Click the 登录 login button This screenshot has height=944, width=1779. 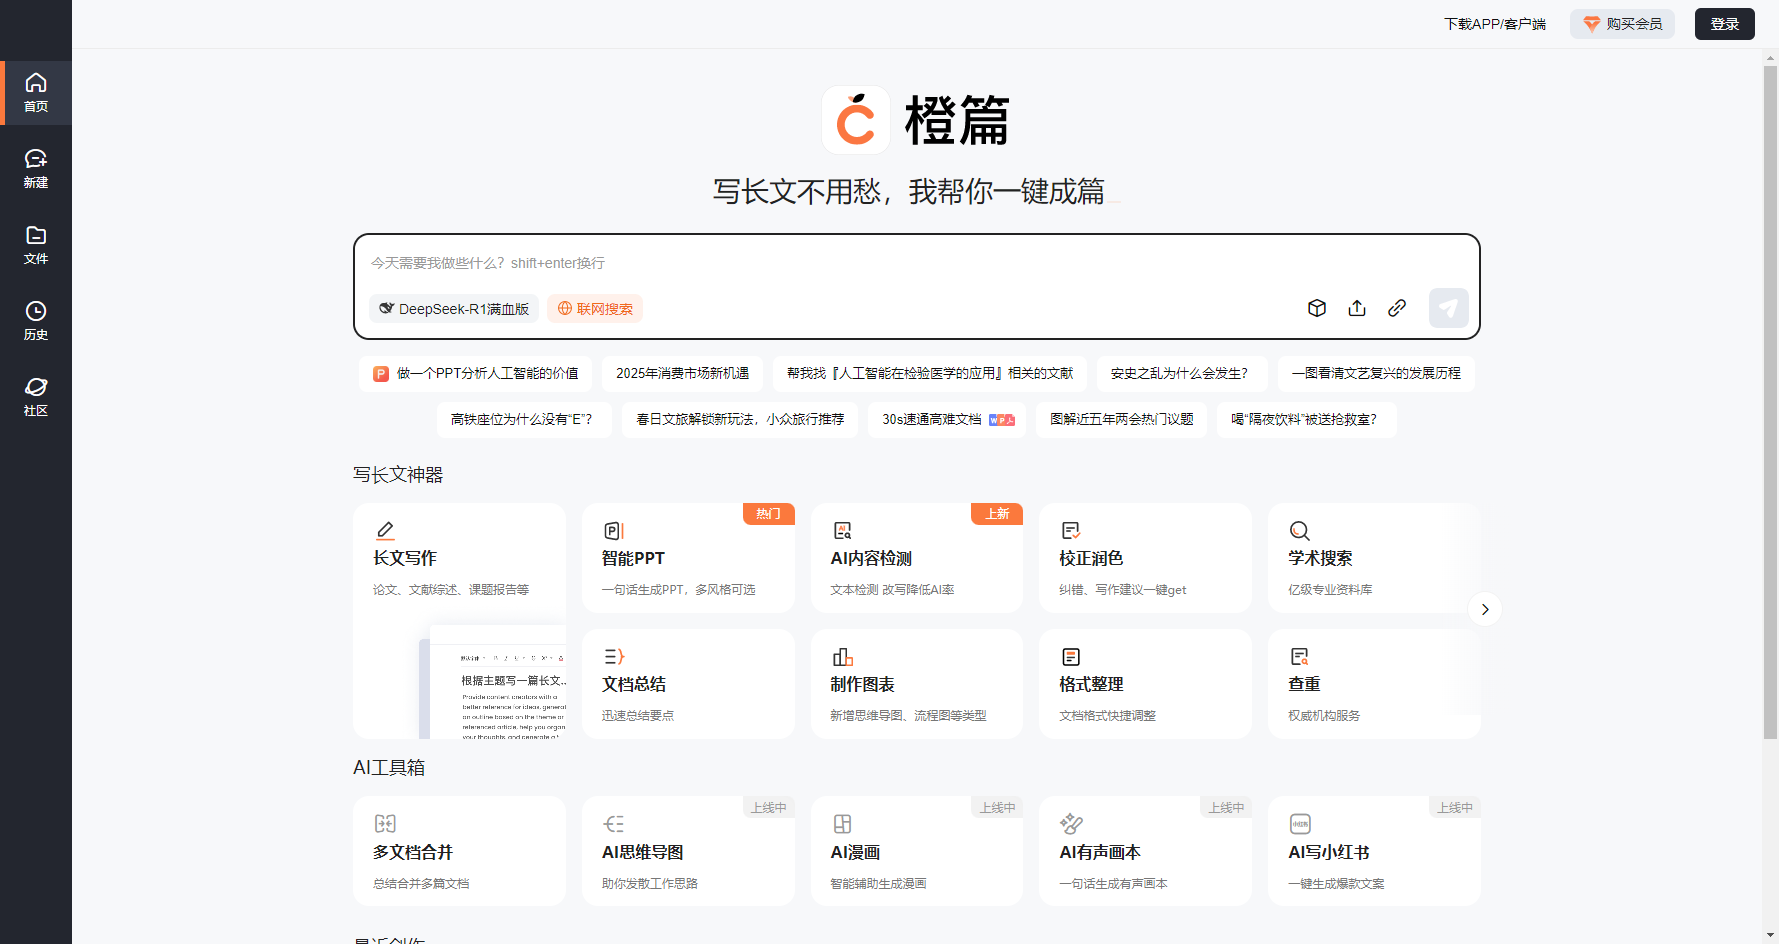(1724, 24)
